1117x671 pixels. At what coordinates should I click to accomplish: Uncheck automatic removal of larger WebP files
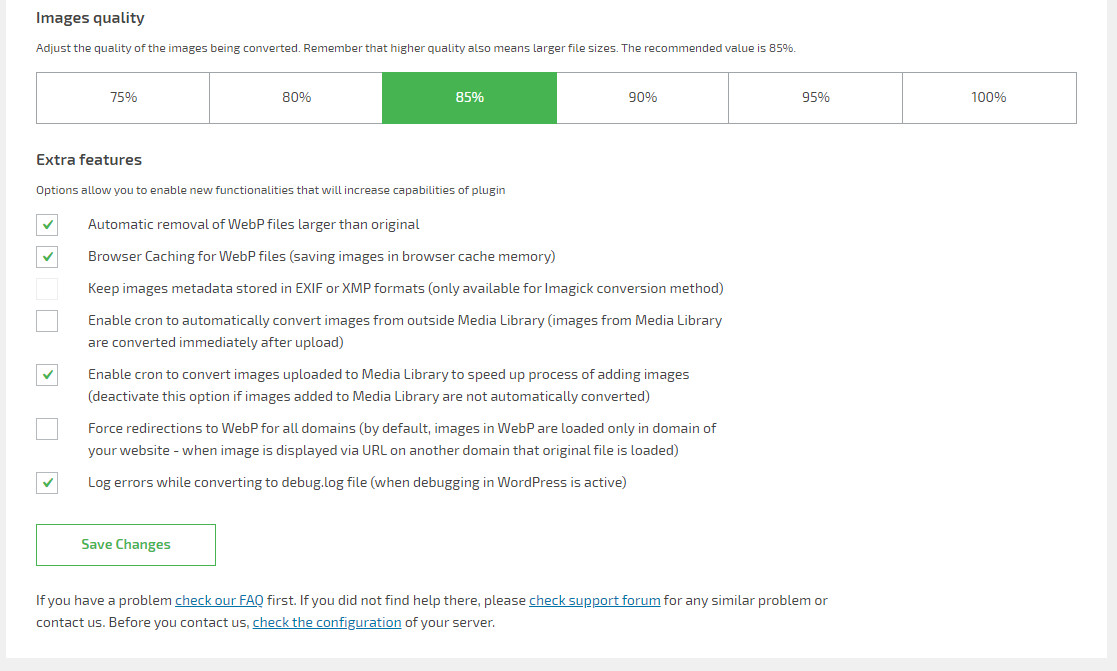pos(47,225)
